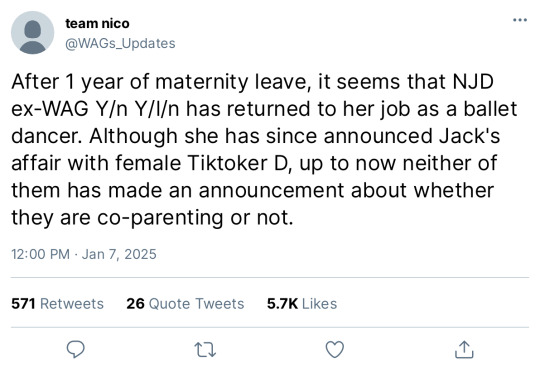Open the gray default profile avatar
540x382 pixels.
tap(32, 32)
